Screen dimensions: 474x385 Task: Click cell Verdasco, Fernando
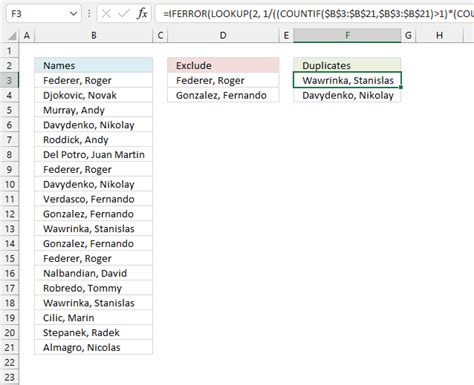coord(94,199)
